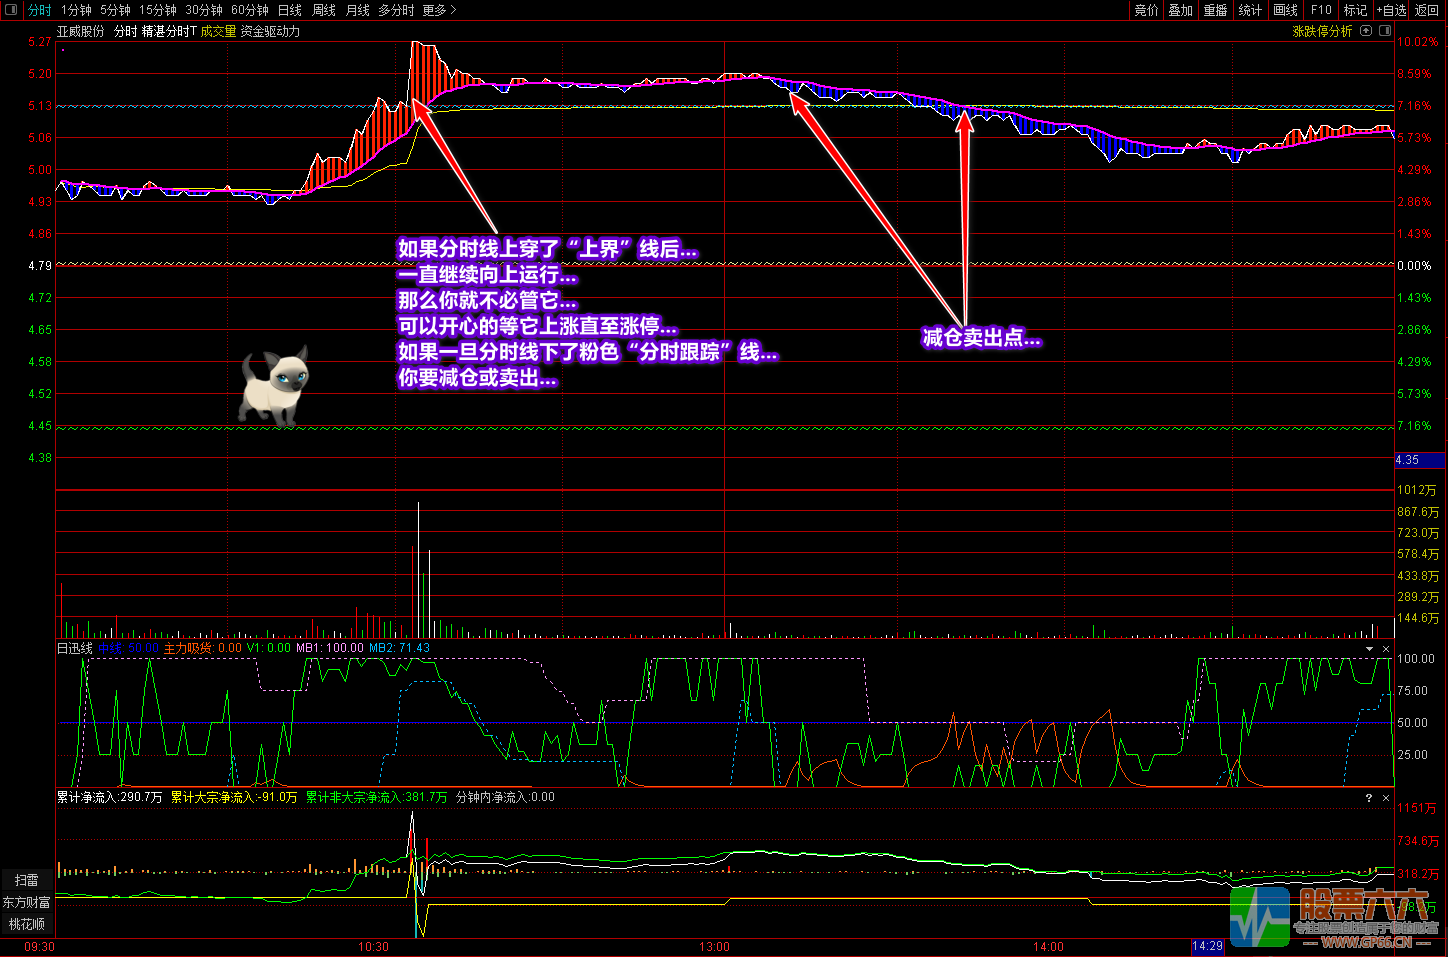
Task: Switch to the 日线 daily chart
Action: tap(290, 10)
